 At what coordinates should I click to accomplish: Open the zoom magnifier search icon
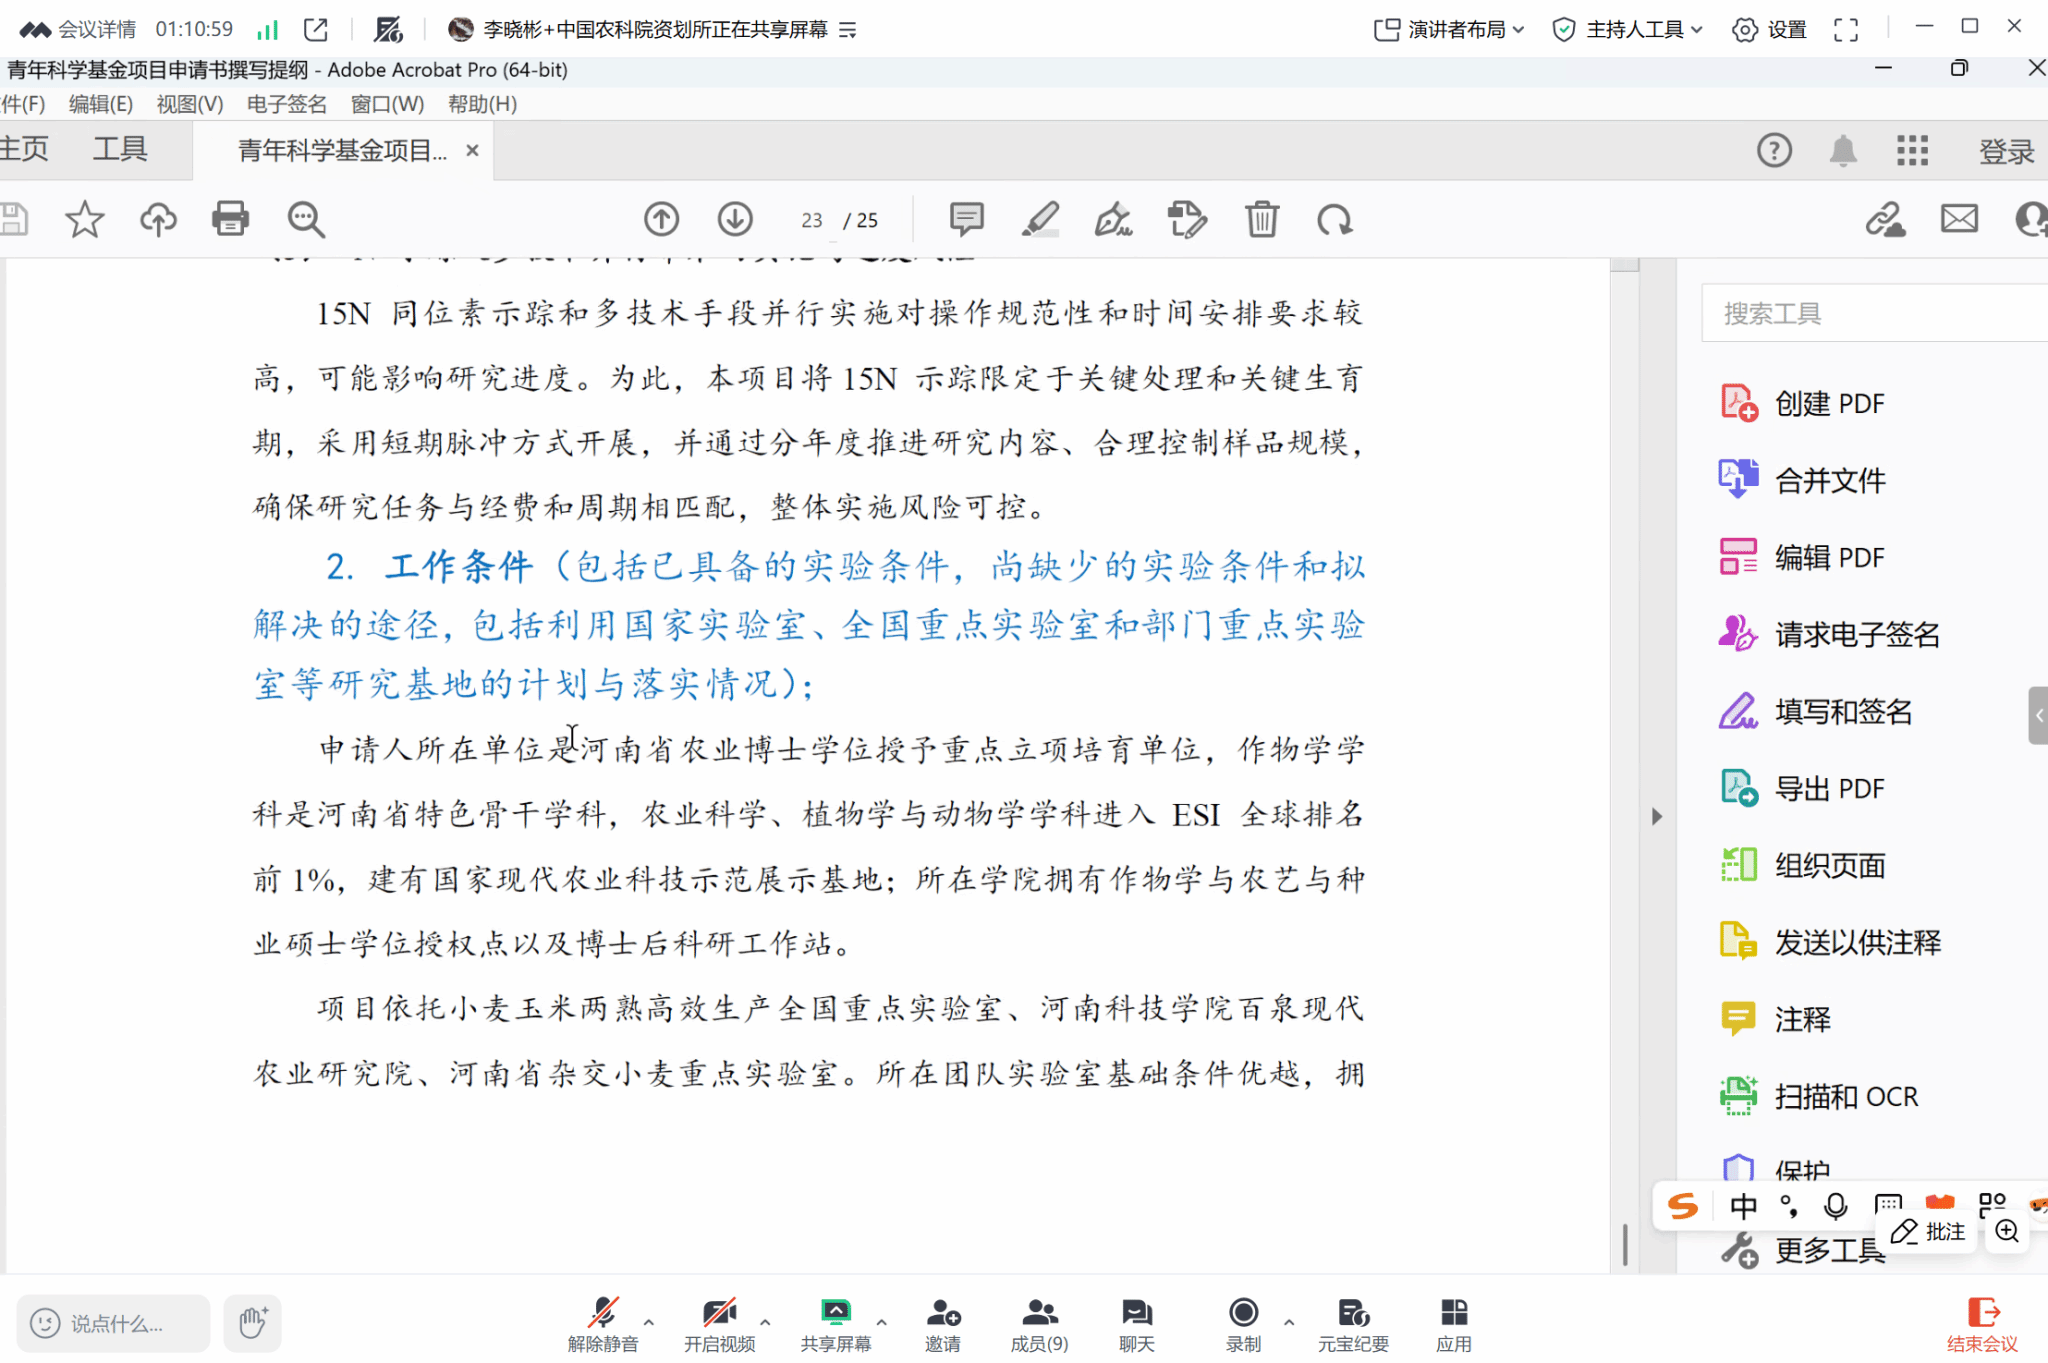(306, 219)
